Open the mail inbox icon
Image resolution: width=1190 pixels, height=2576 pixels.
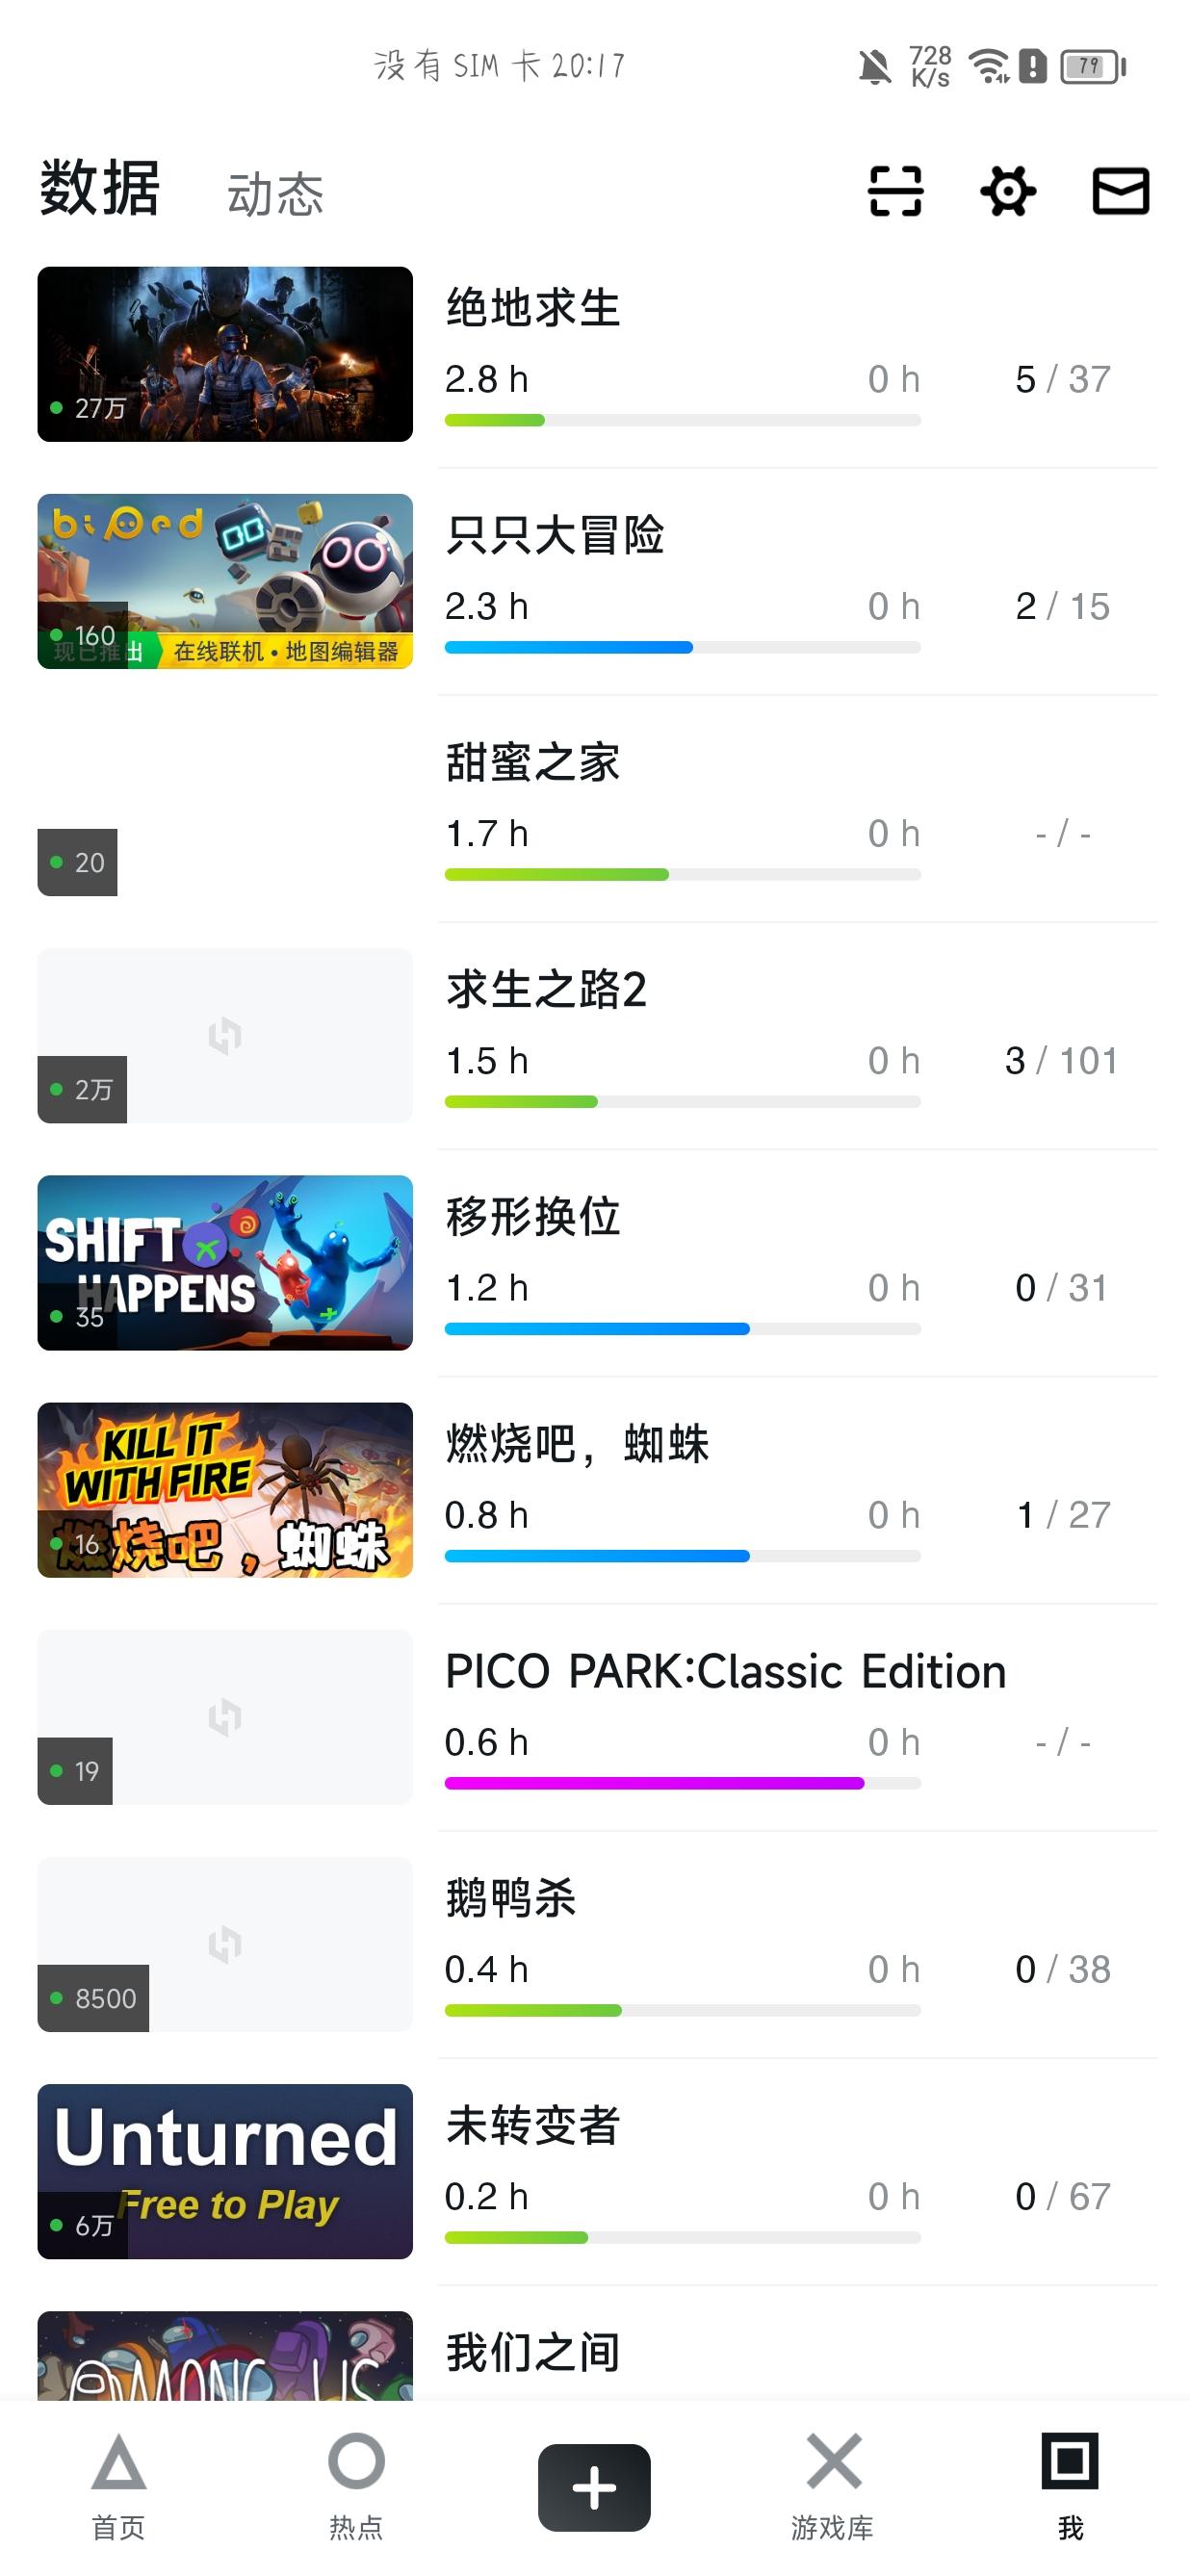click(1120, 191)
